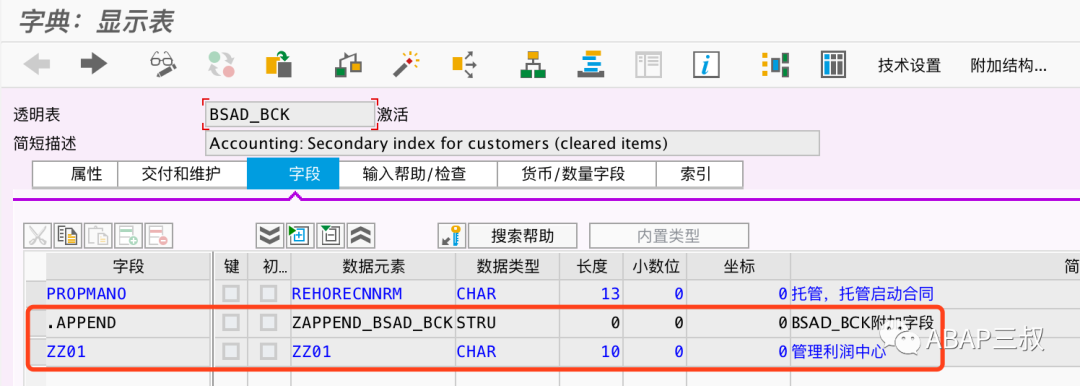Open the object list navigation icon
This screenshot has height=386, width=1080.
tap(591, 64)
